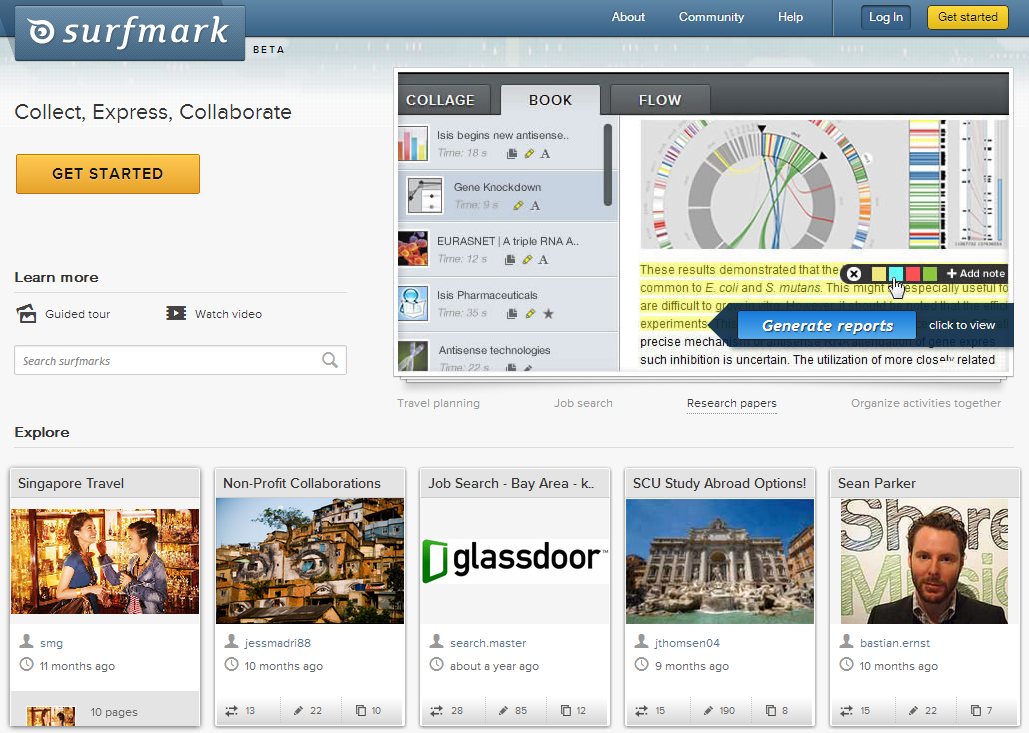Click pages icon on Job Search card

tap(566, 711)
